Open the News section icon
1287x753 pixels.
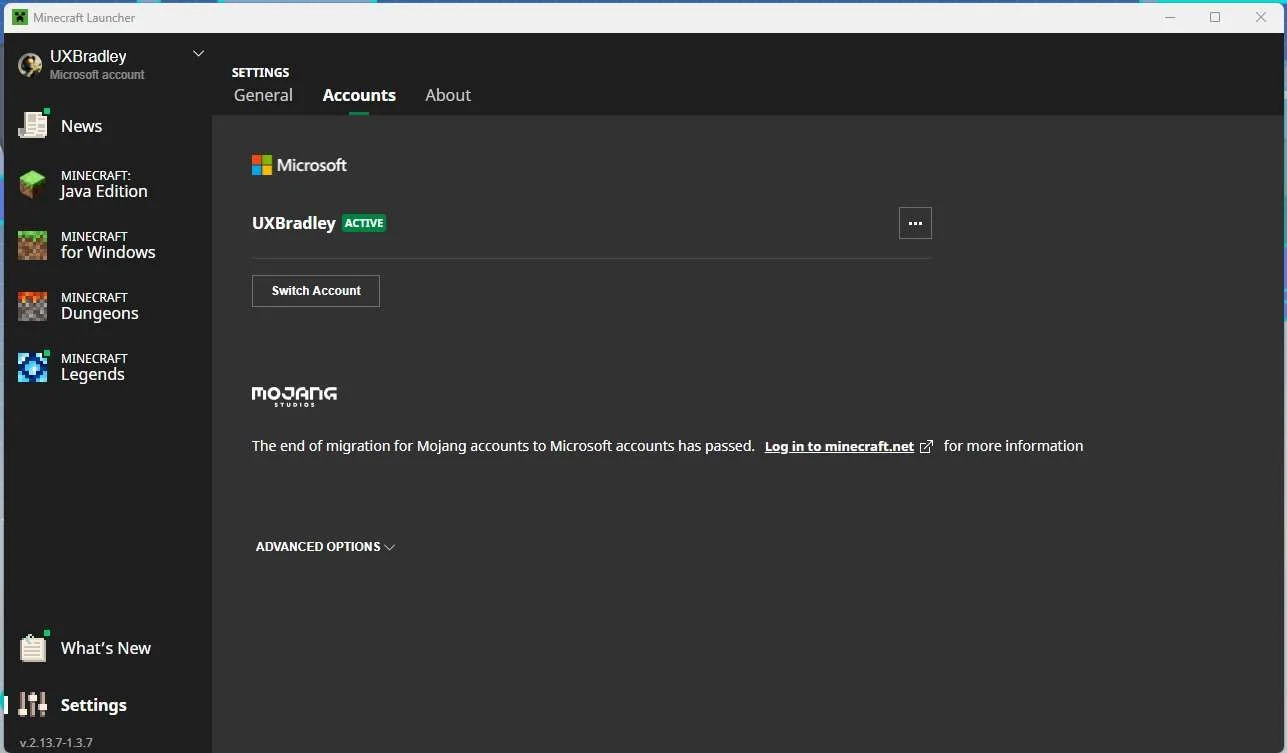click(33, 125)
